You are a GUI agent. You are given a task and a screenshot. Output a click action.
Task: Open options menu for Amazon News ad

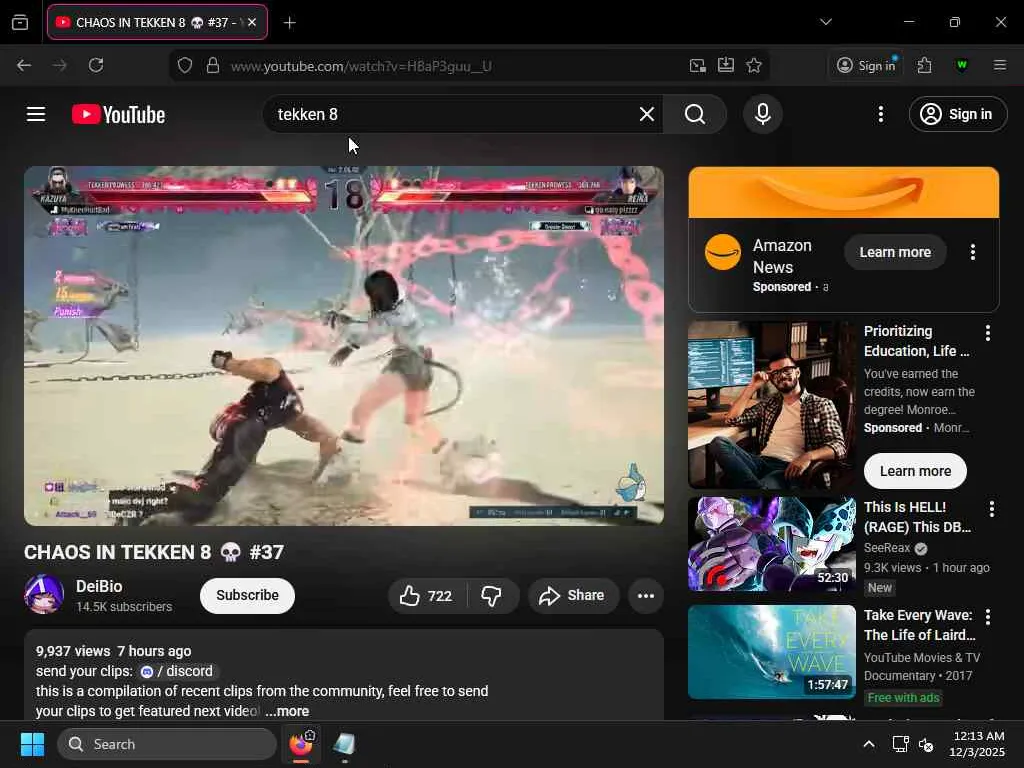click(972, 252)
